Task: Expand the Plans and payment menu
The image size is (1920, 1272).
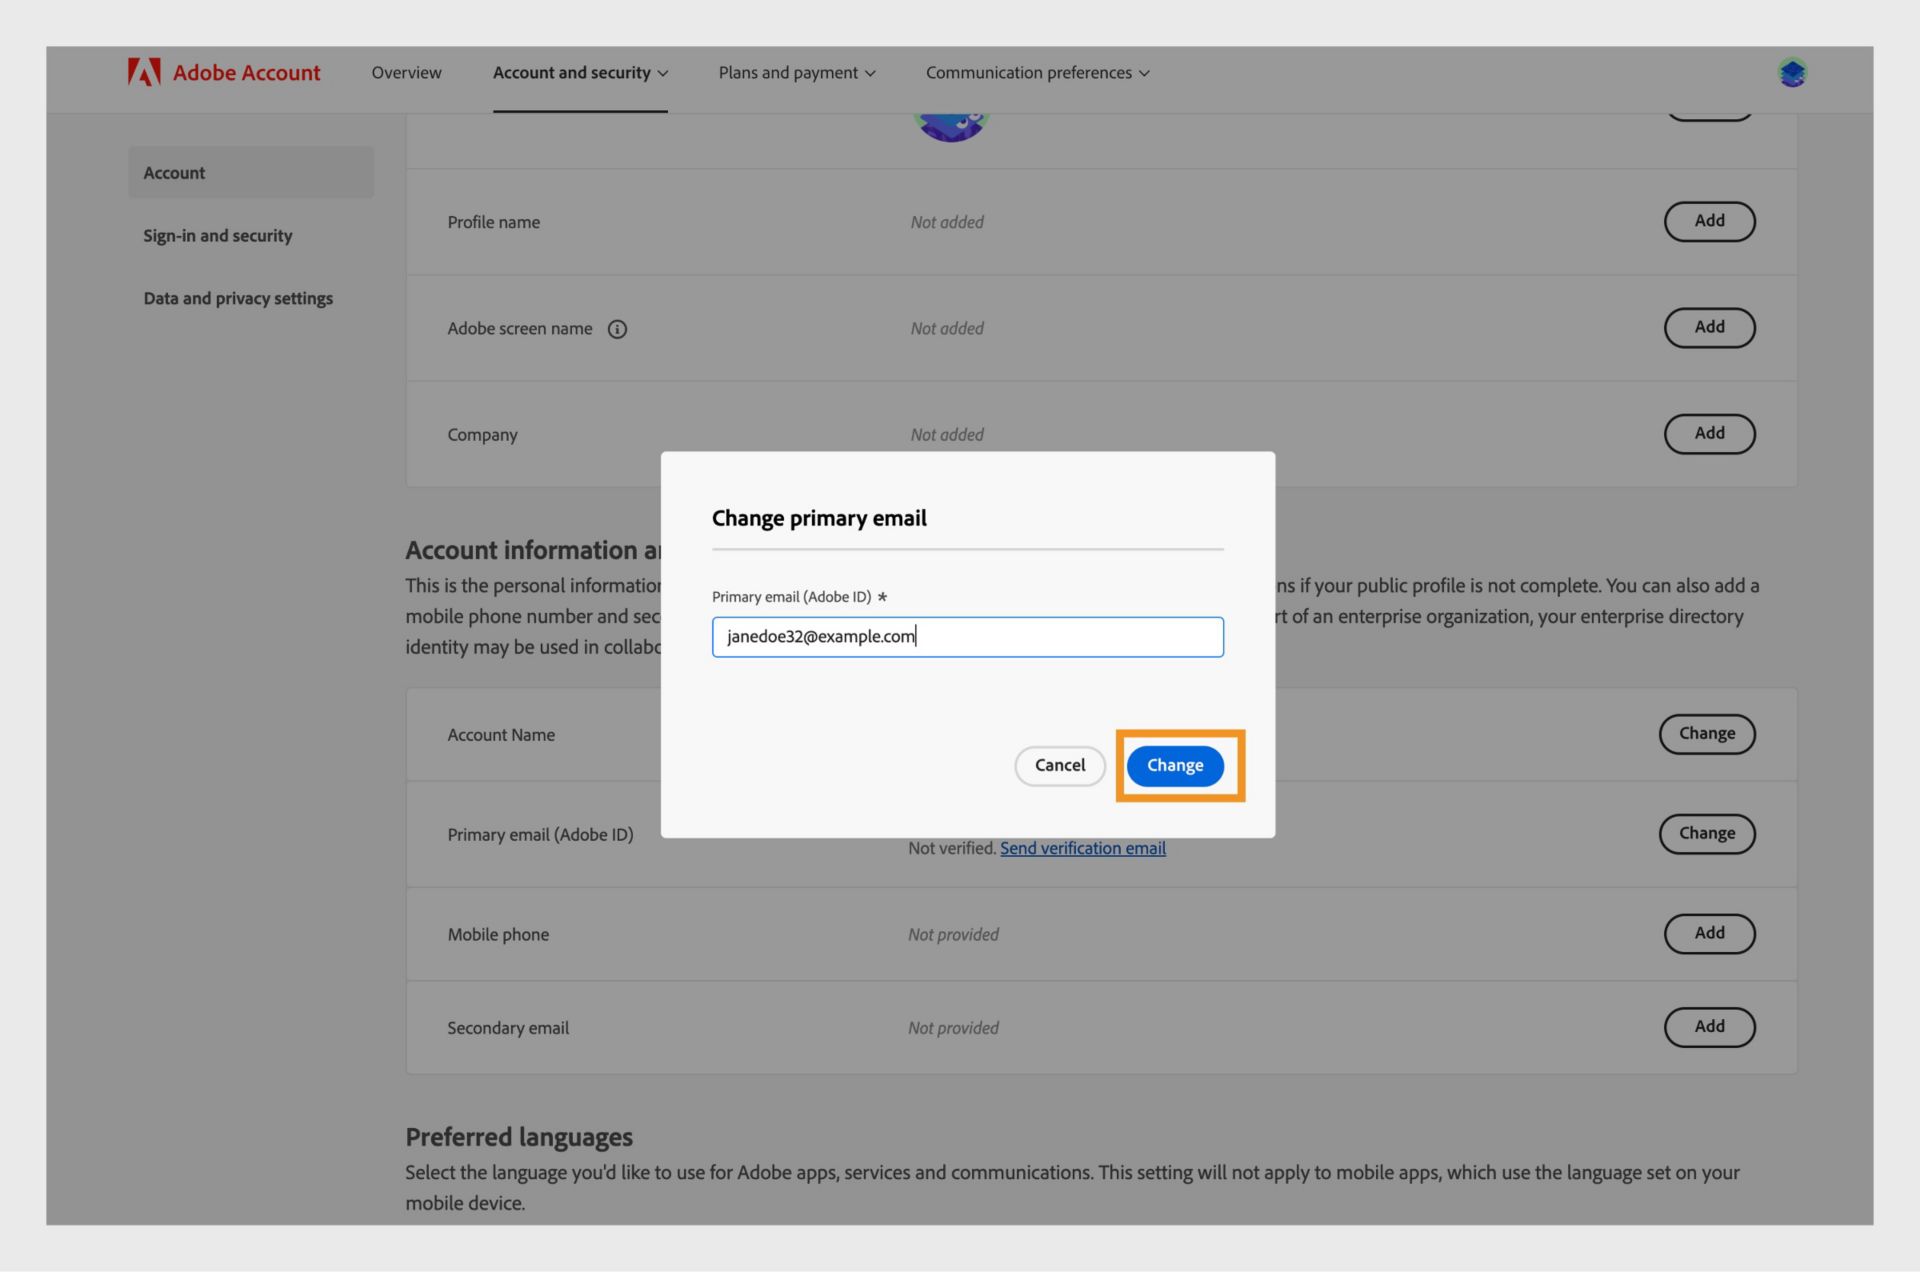Action: 795,72
